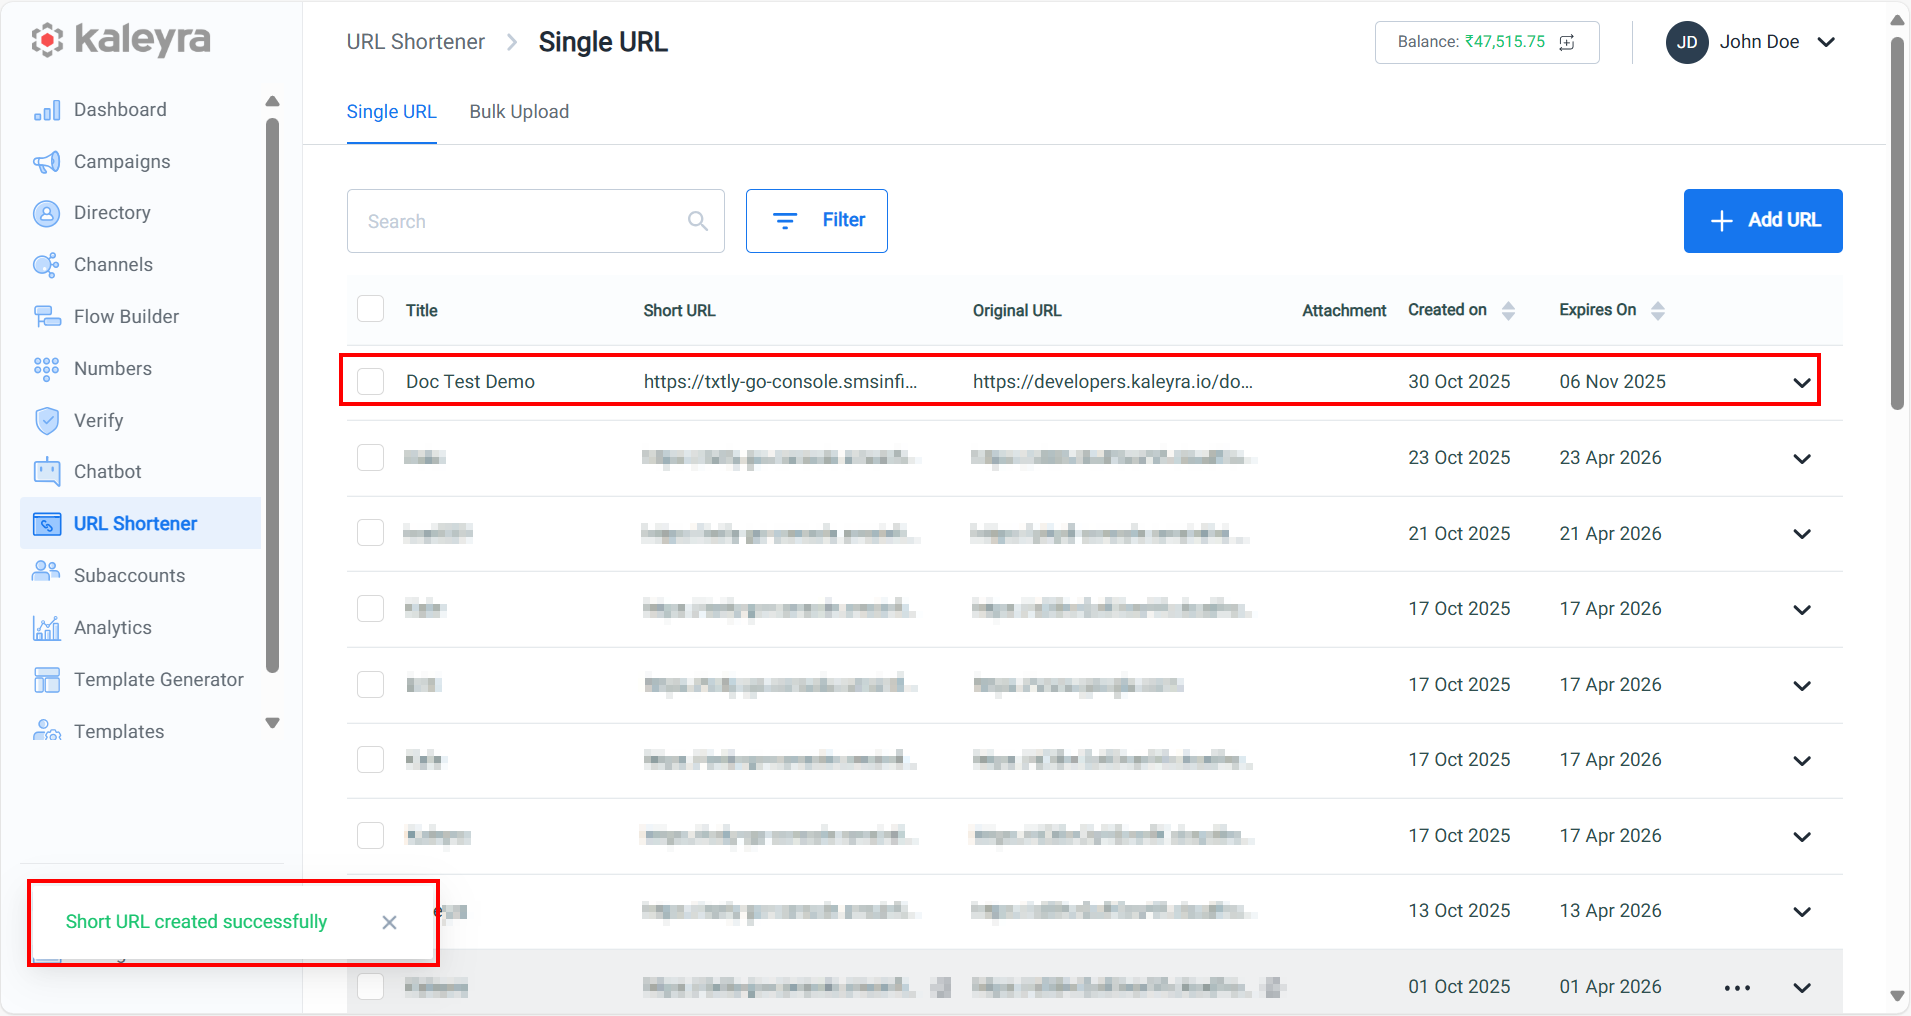Click sidebar scroll-up arrow
This screenshot has width=1911, height=1016.
pyautogui.click(x=272, y=101)
